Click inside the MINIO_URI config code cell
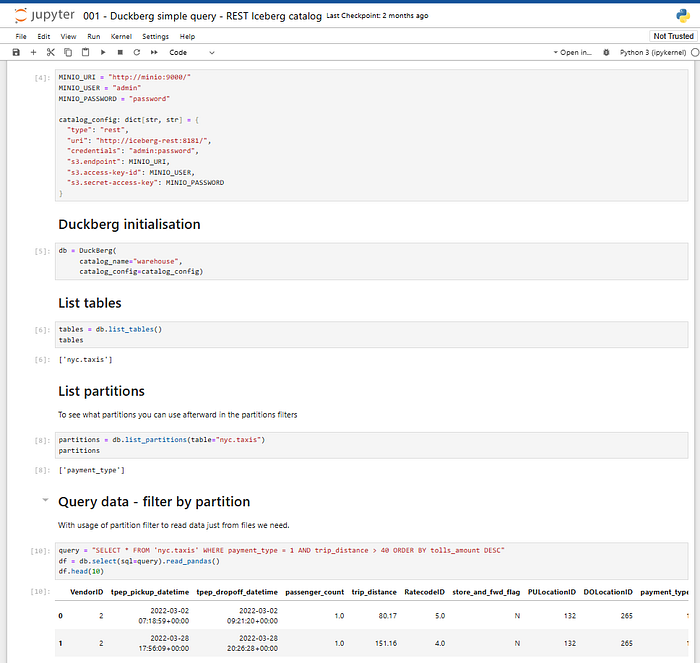 371,135
